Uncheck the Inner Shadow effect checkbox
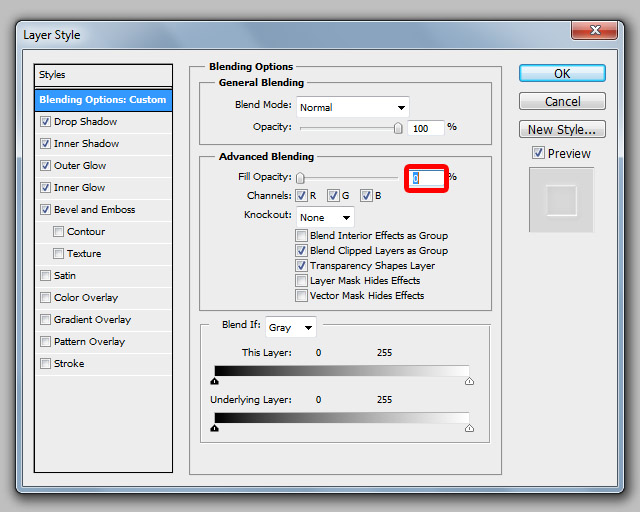 (45, 144)
